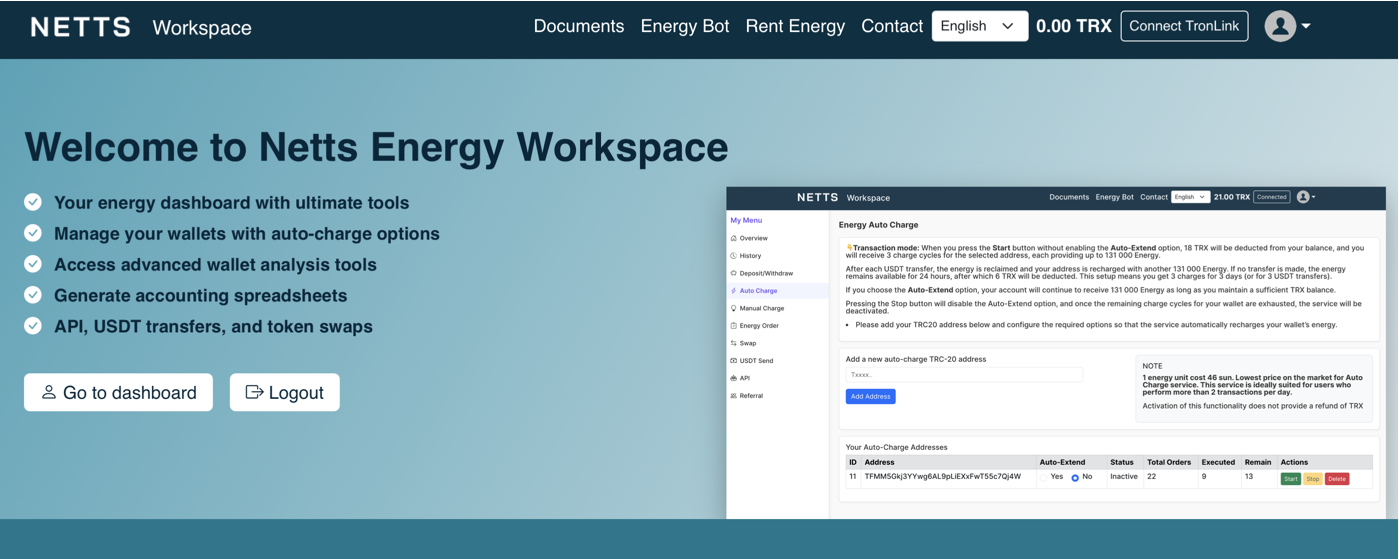Image resolution: width=1399 pixels, height=559 pixels.
Task: Select the No Auto-Extend radio in the preview
Action: tap(1075, 478)
